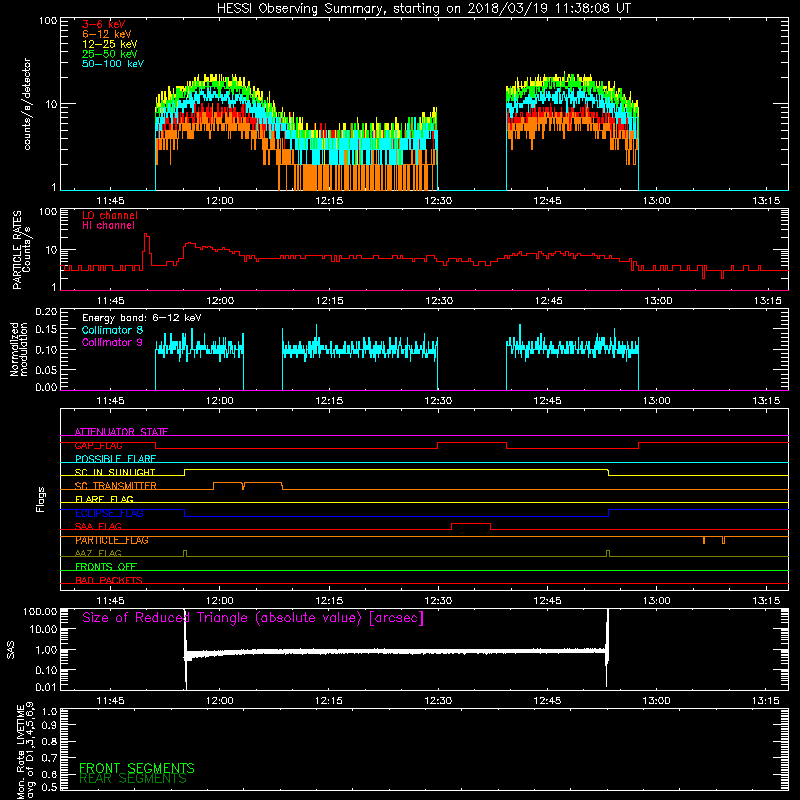Select the 12-25 keV legend label

[x=110, y=44]
